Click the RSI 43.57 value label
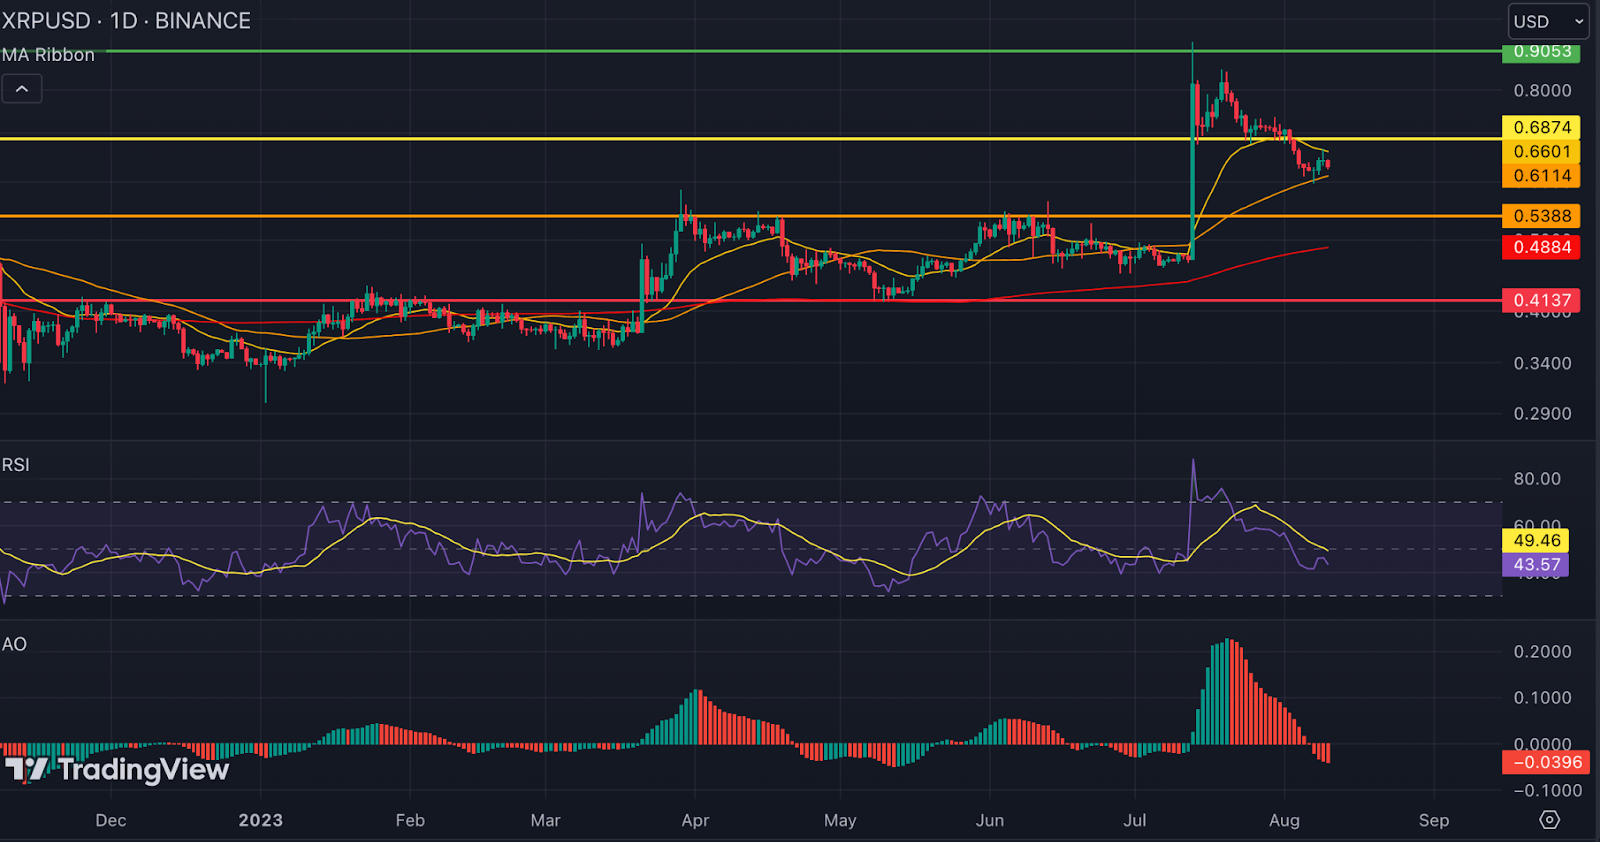This screenshot has height=842, width=1600. (x=1536, y=565)
